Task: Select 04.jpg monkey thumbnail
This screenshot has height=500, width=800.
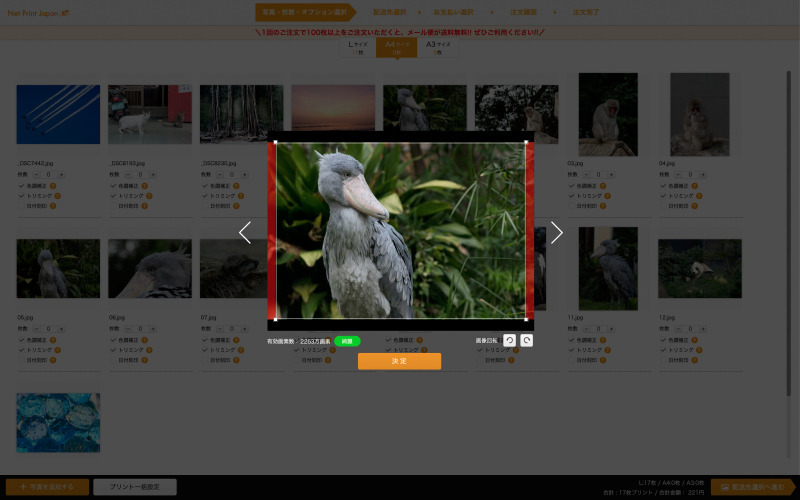Action: pos(699,114)
